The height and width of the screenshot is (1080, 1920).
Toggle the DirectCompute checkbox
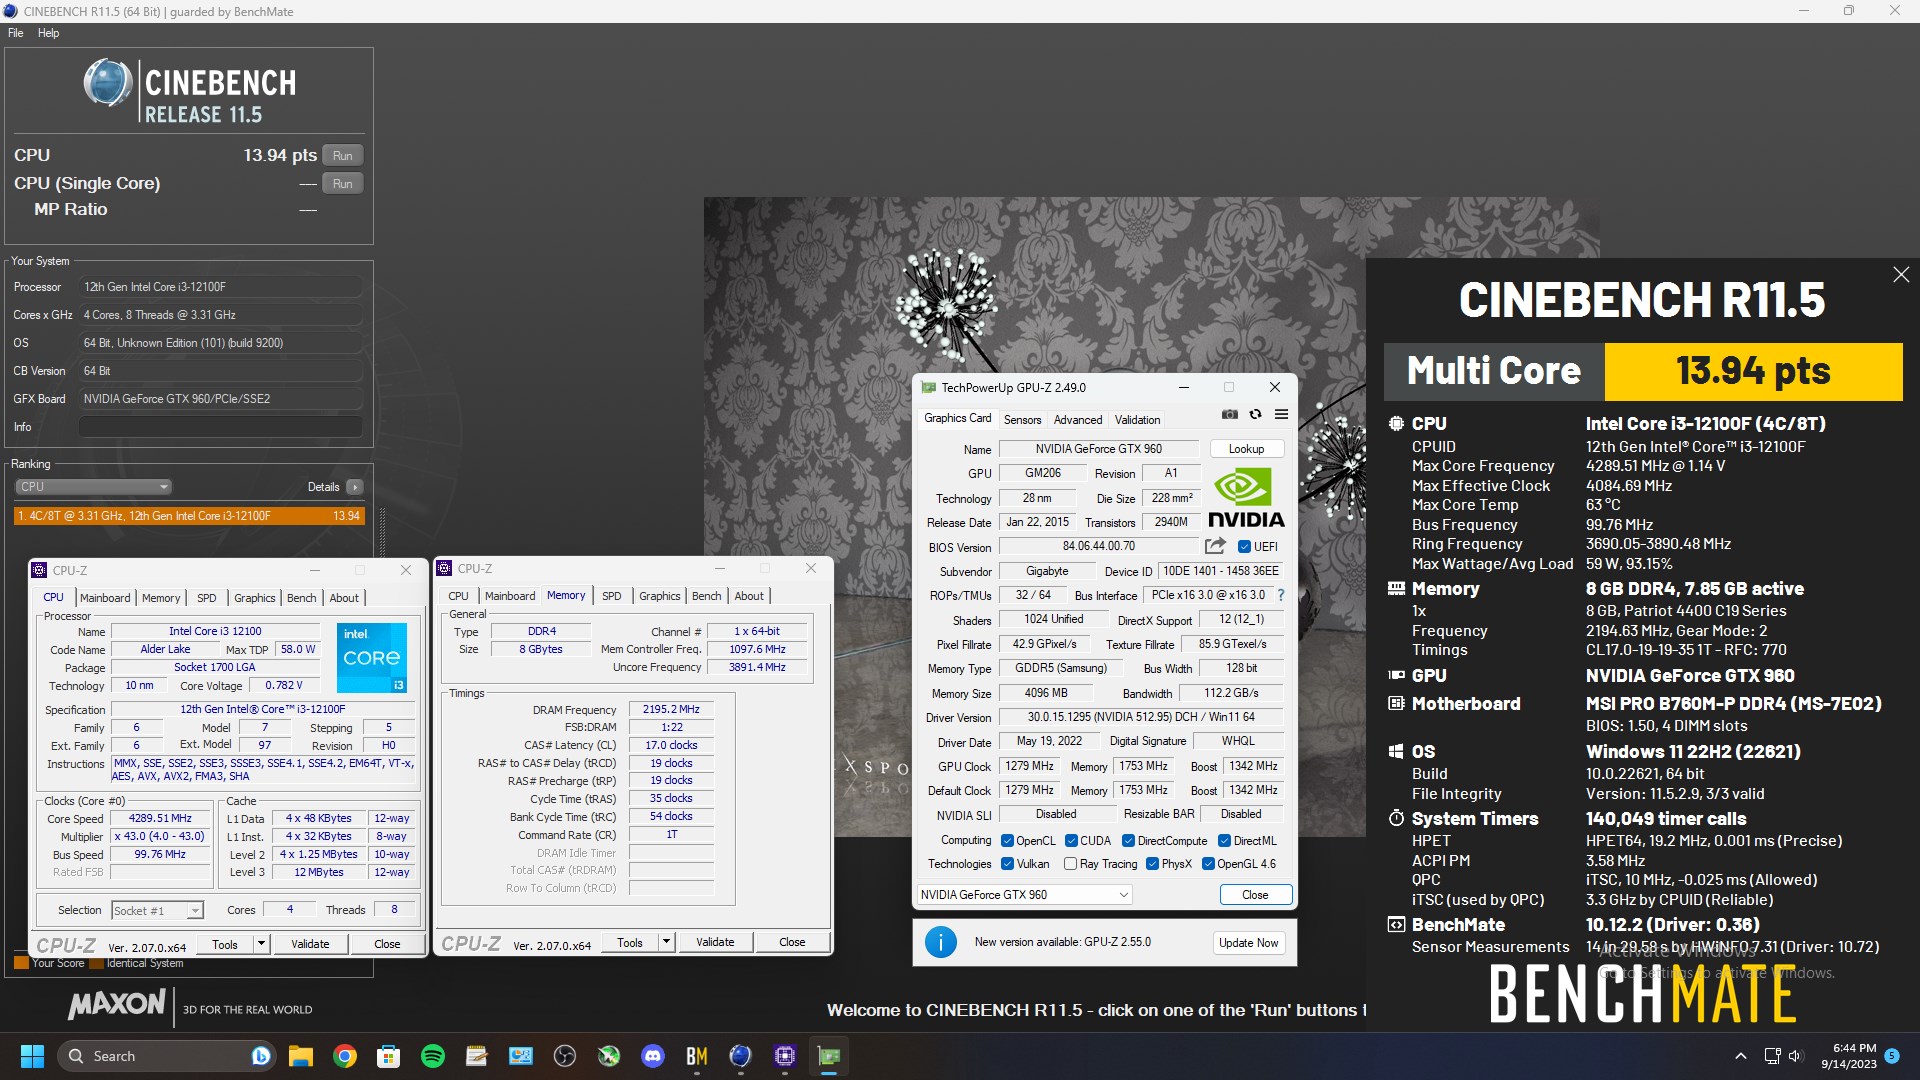point(1128,841)
